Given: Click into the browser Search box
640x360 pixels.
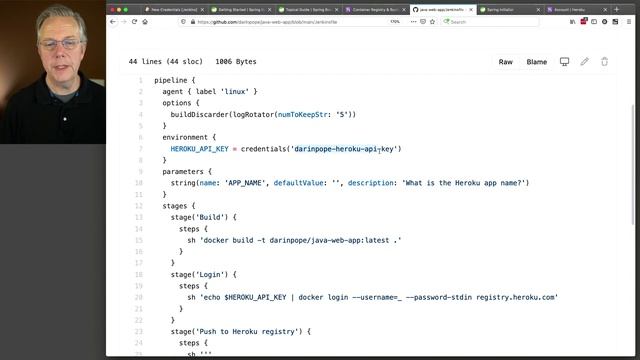Looking at the screenshot, I should pyautogui.click(x=490, y=22).
